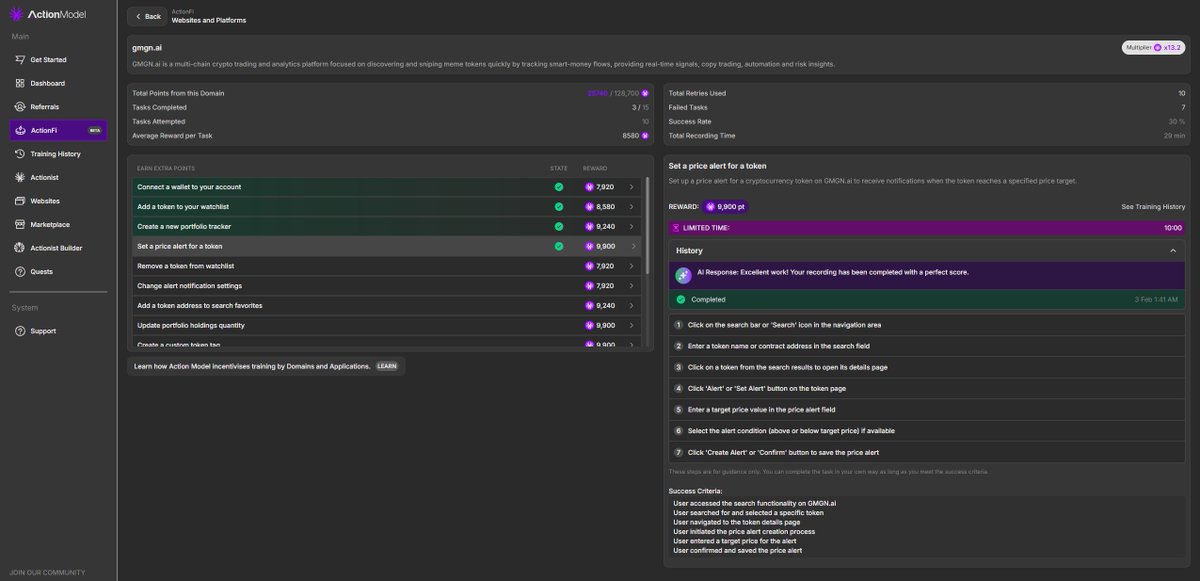Click JOIN OUR COMMUNITY at sidebar bottom
Screen dimensions: 1200x581
coord(48,573)
